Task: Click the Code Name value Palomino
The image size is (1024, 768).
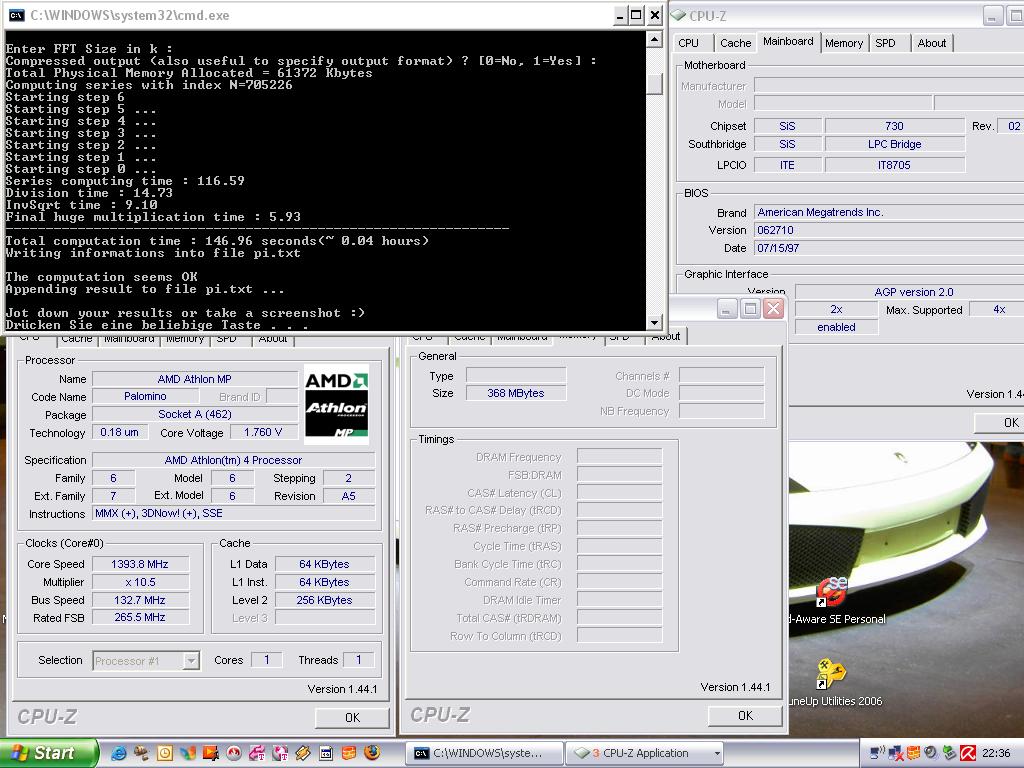Action: (x=145, y=396)
